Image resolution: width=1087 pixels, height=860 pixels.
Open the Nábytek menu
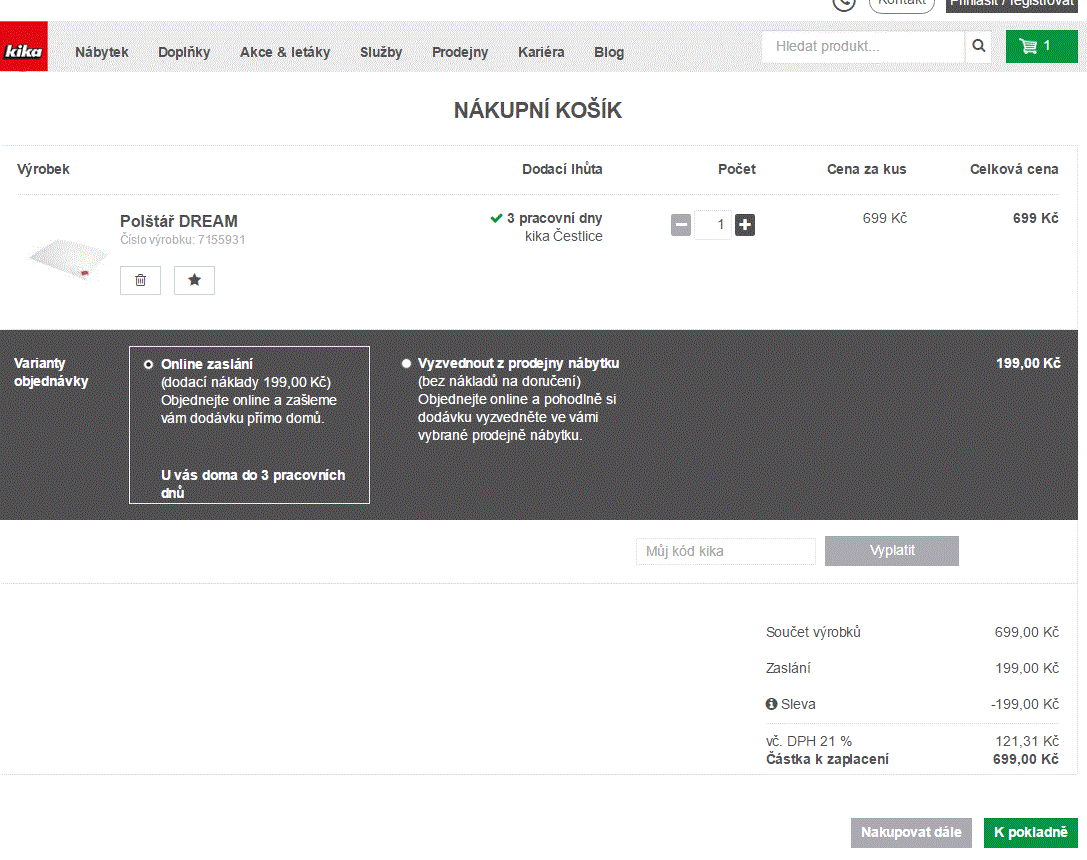102,52
